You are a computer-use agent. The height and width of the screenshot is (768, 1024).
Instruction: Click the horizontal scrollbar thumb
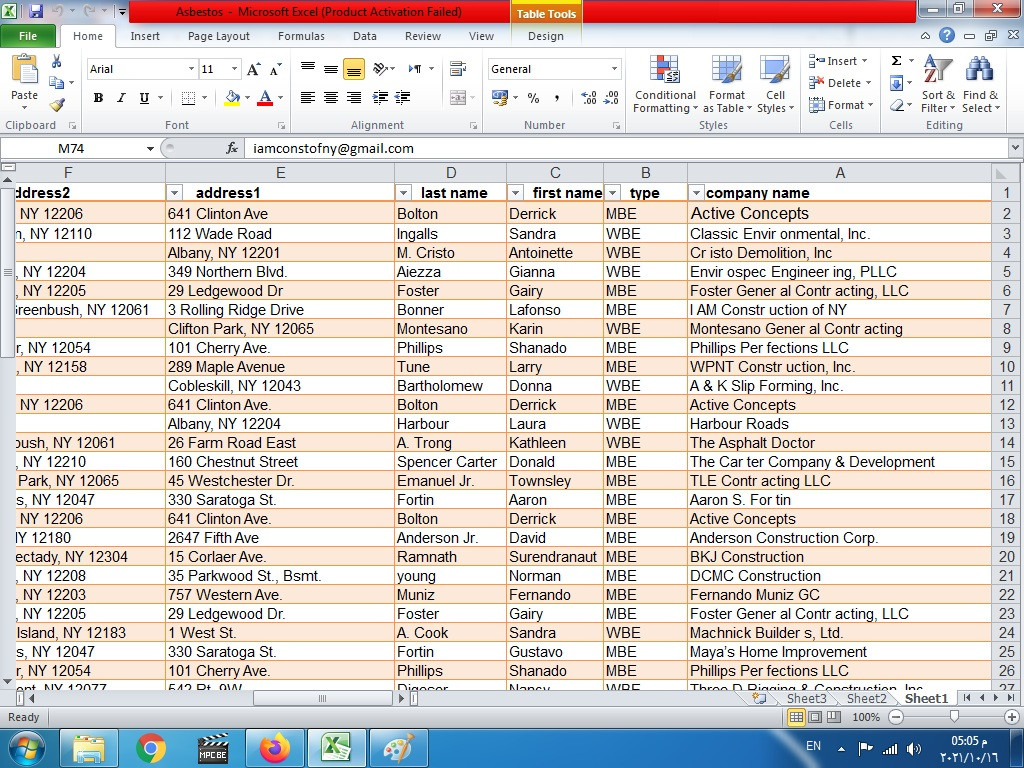pos(322,698)
